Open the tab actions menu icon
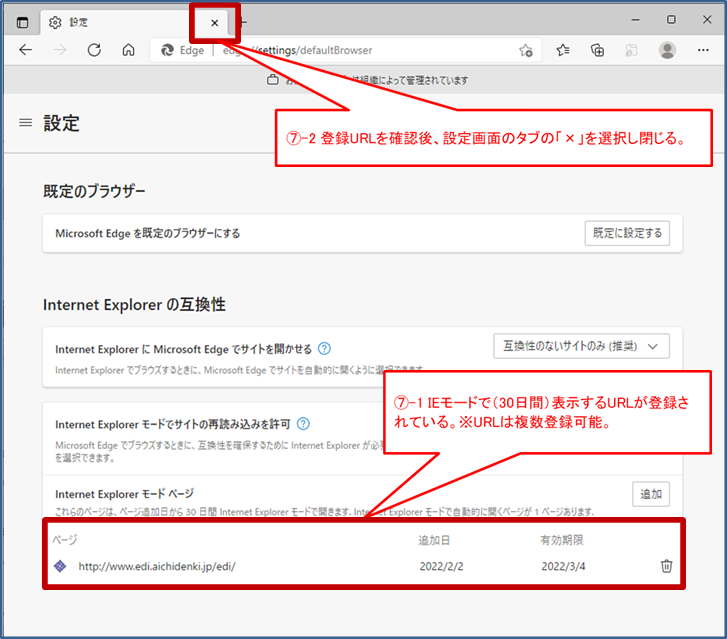The image size is (727, 639). click(22, 22)
